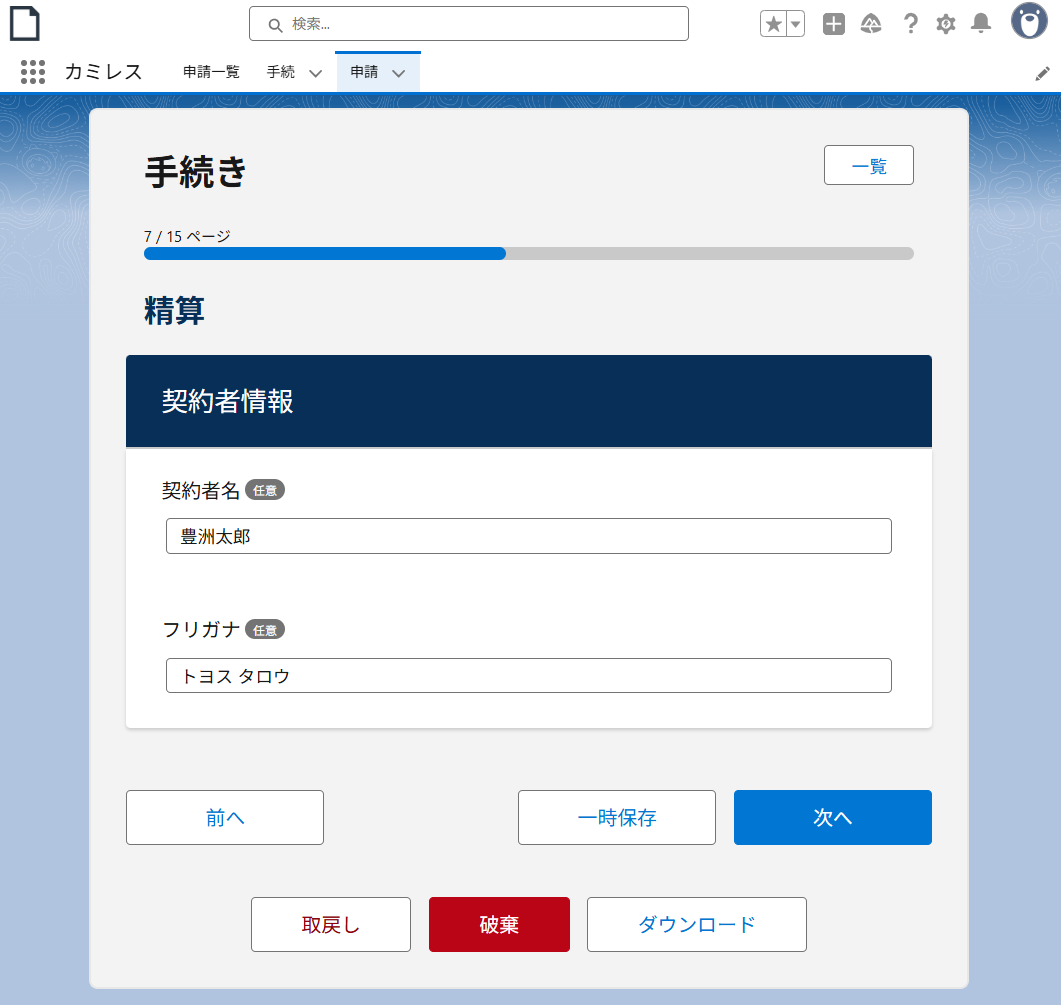This screenshot has width=1061, height=1005.
Task: Click the 次へ button
Action: pyautogui.click(x=832, y=817)
